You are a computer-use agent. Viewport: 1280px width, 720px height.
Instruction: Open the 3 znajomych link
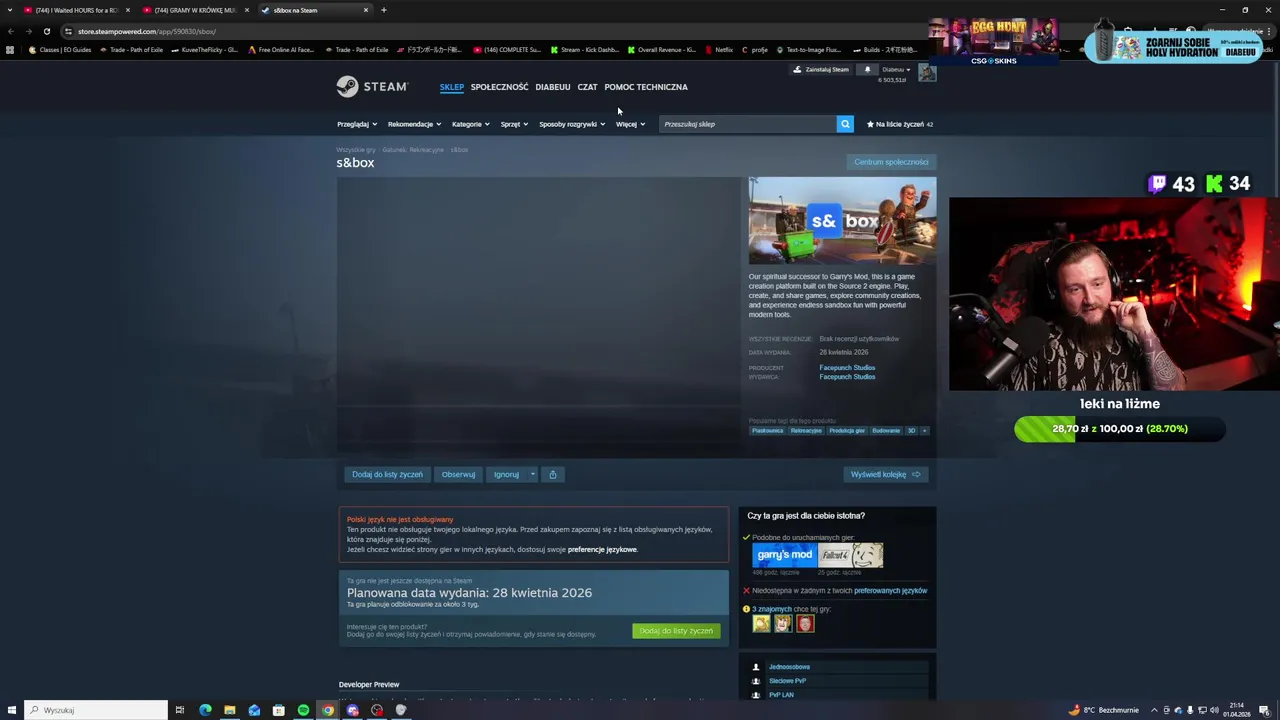coord(772,609)
